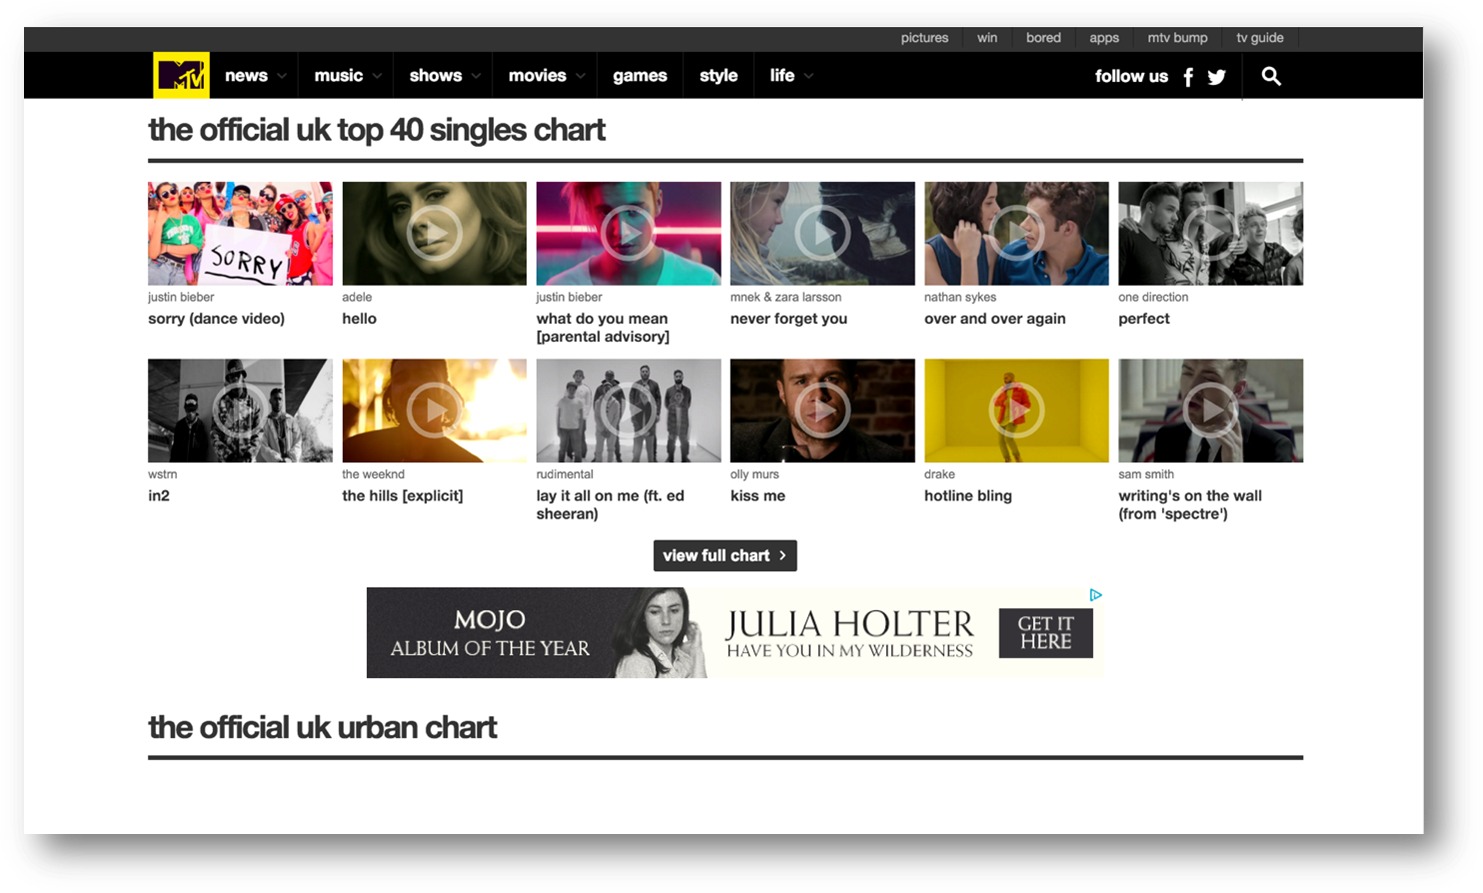Click the olly murs artist name
This screenshot has height=893, width=1483.
click(x=754, y=474)
